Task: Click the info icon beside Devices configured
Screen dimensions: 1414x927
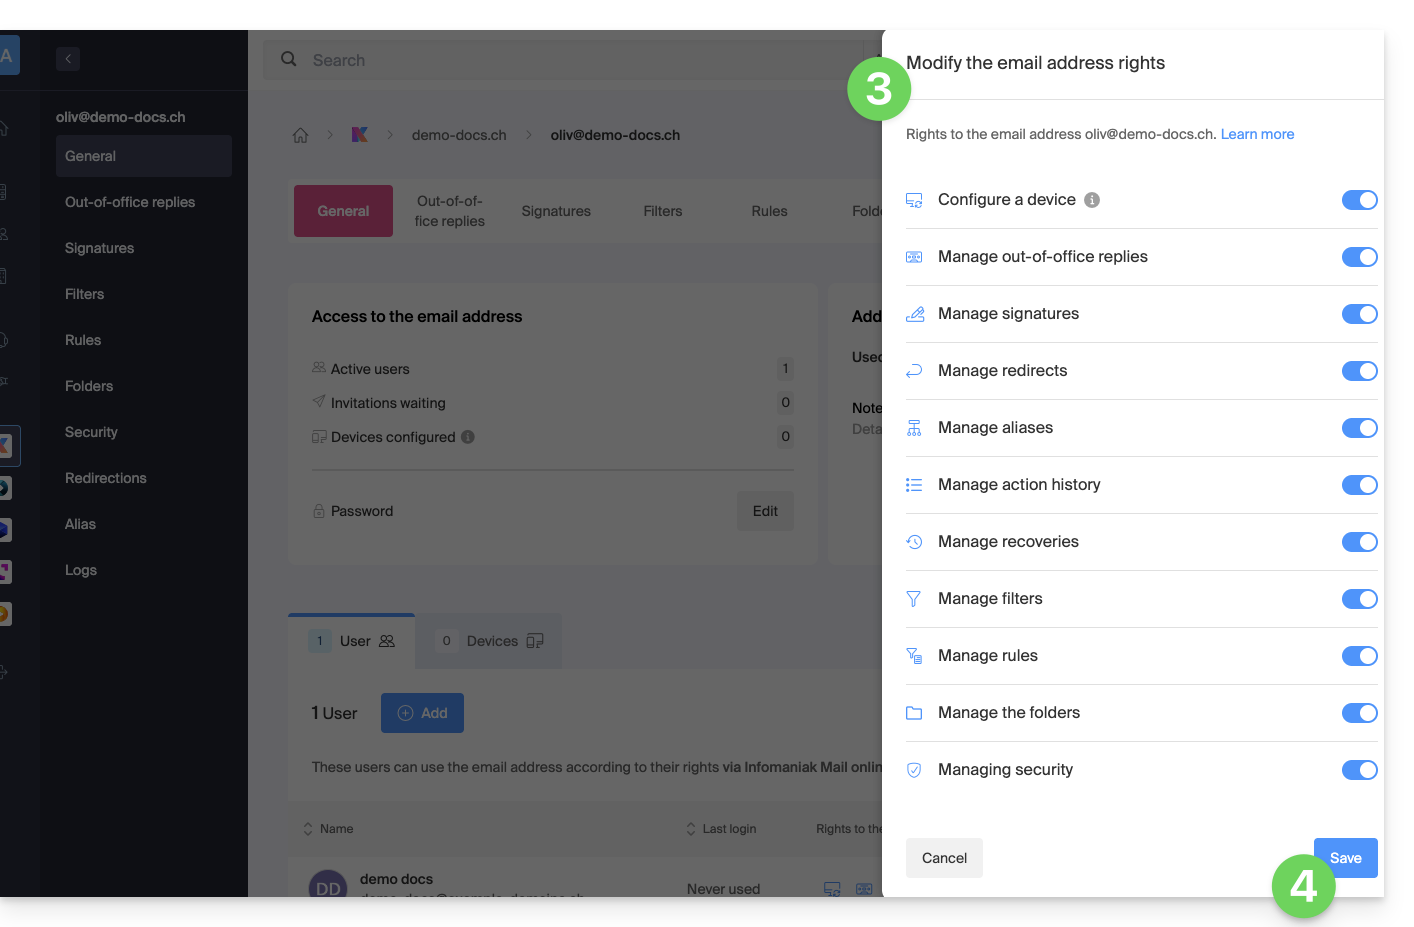Action: tap(468, 437)
